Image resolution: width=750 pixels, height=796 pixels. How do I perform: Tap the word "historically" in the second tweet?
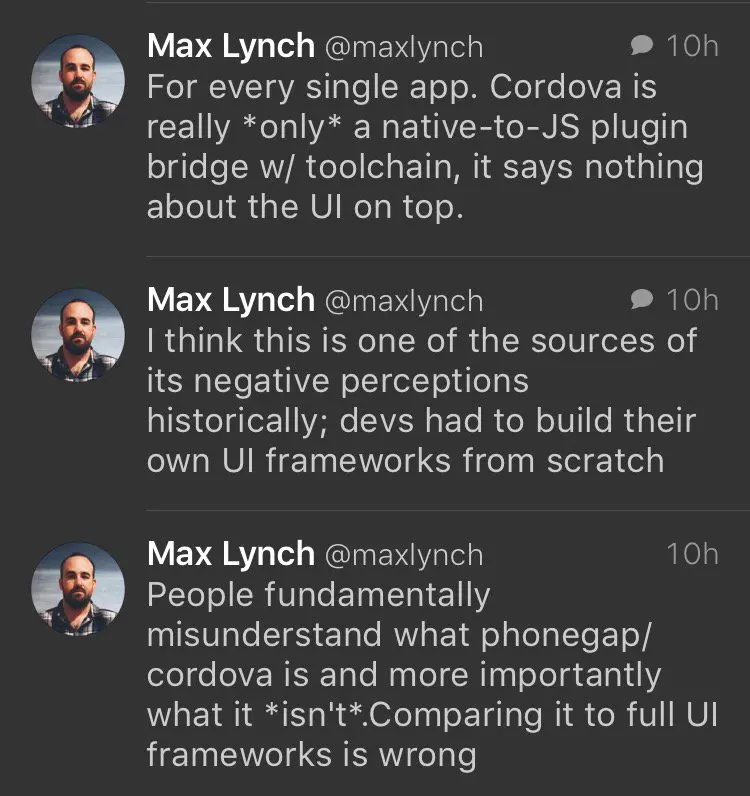tap(238, 421)
